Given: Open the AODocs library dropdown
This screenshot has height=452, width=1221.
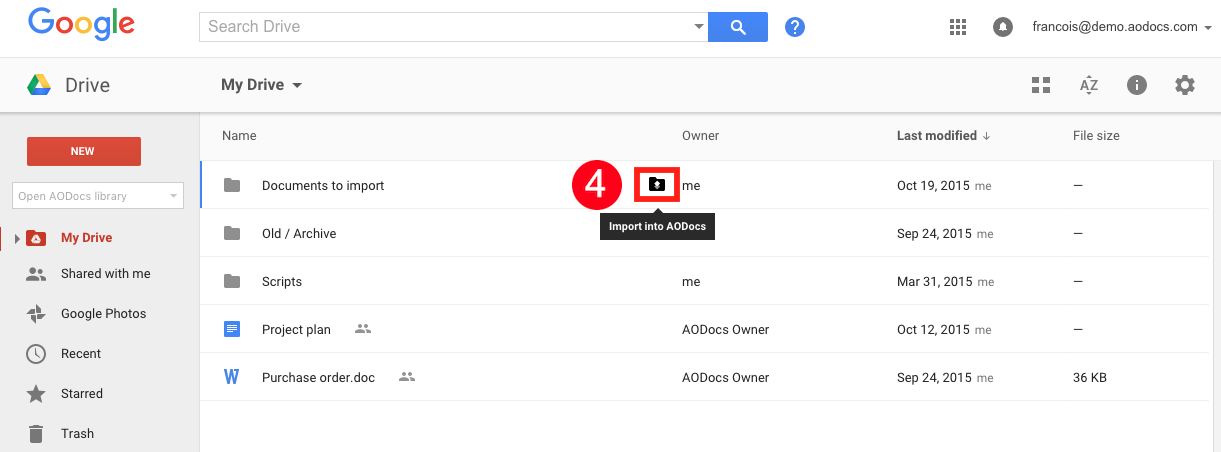Looking at the screenshot, I should pyautogui.click(x=98, y=196).
